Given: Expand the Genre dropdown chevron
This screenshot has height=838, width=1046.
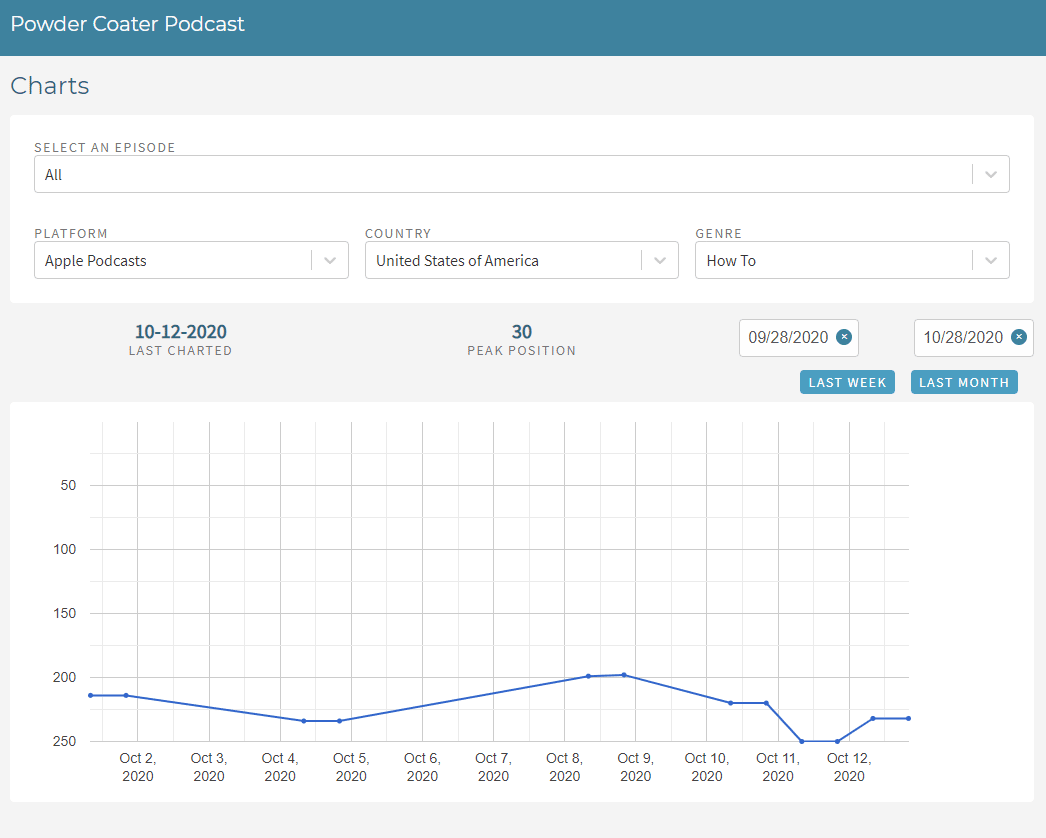Looking at the screenshot, I should tap(991, 260).
